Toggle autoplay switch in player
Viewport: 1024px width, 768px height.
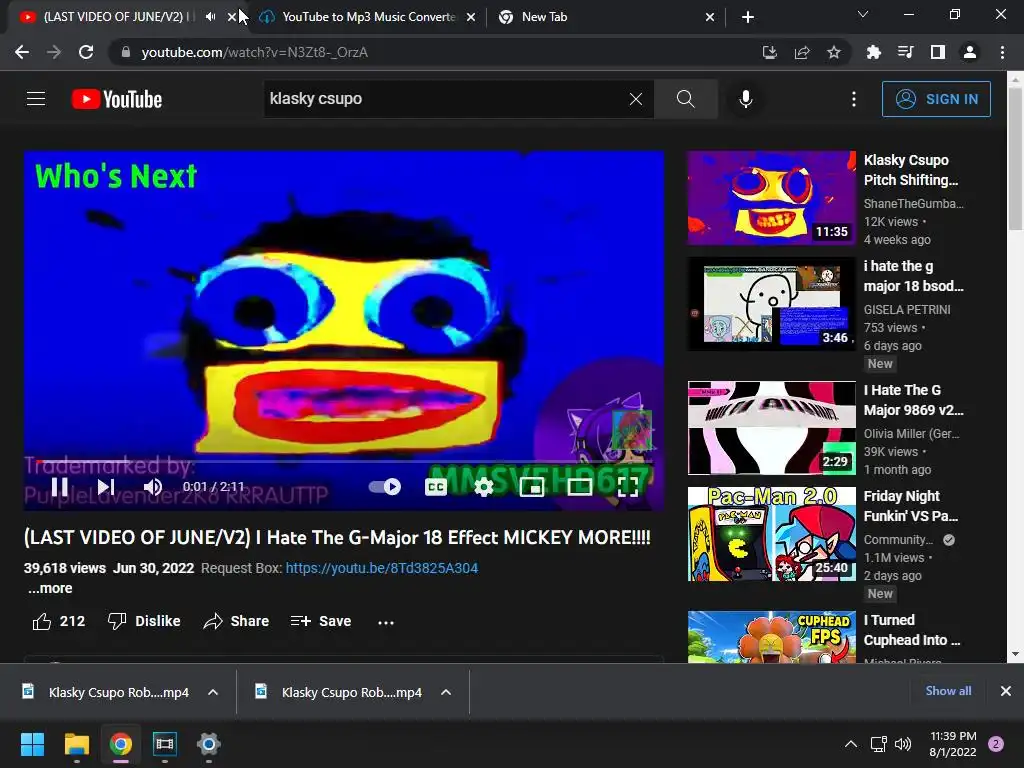click(385, 487)
